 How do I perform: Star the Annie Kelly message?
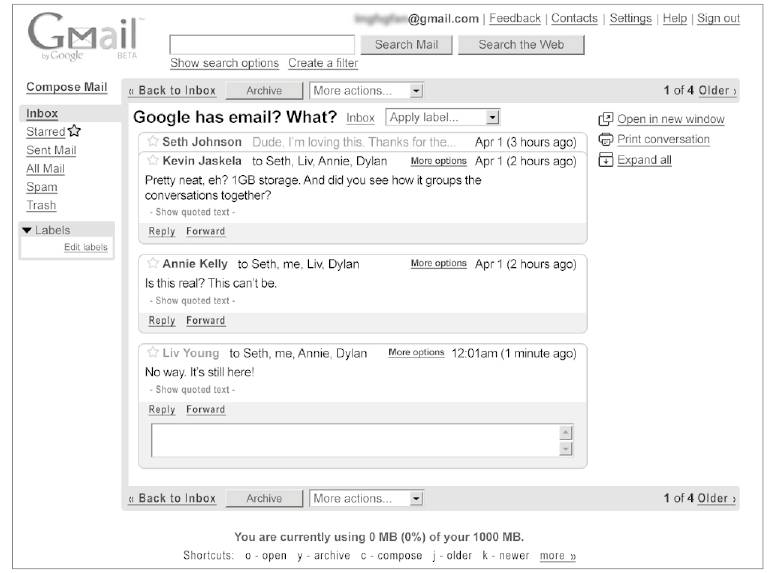(x=153, y=264)
